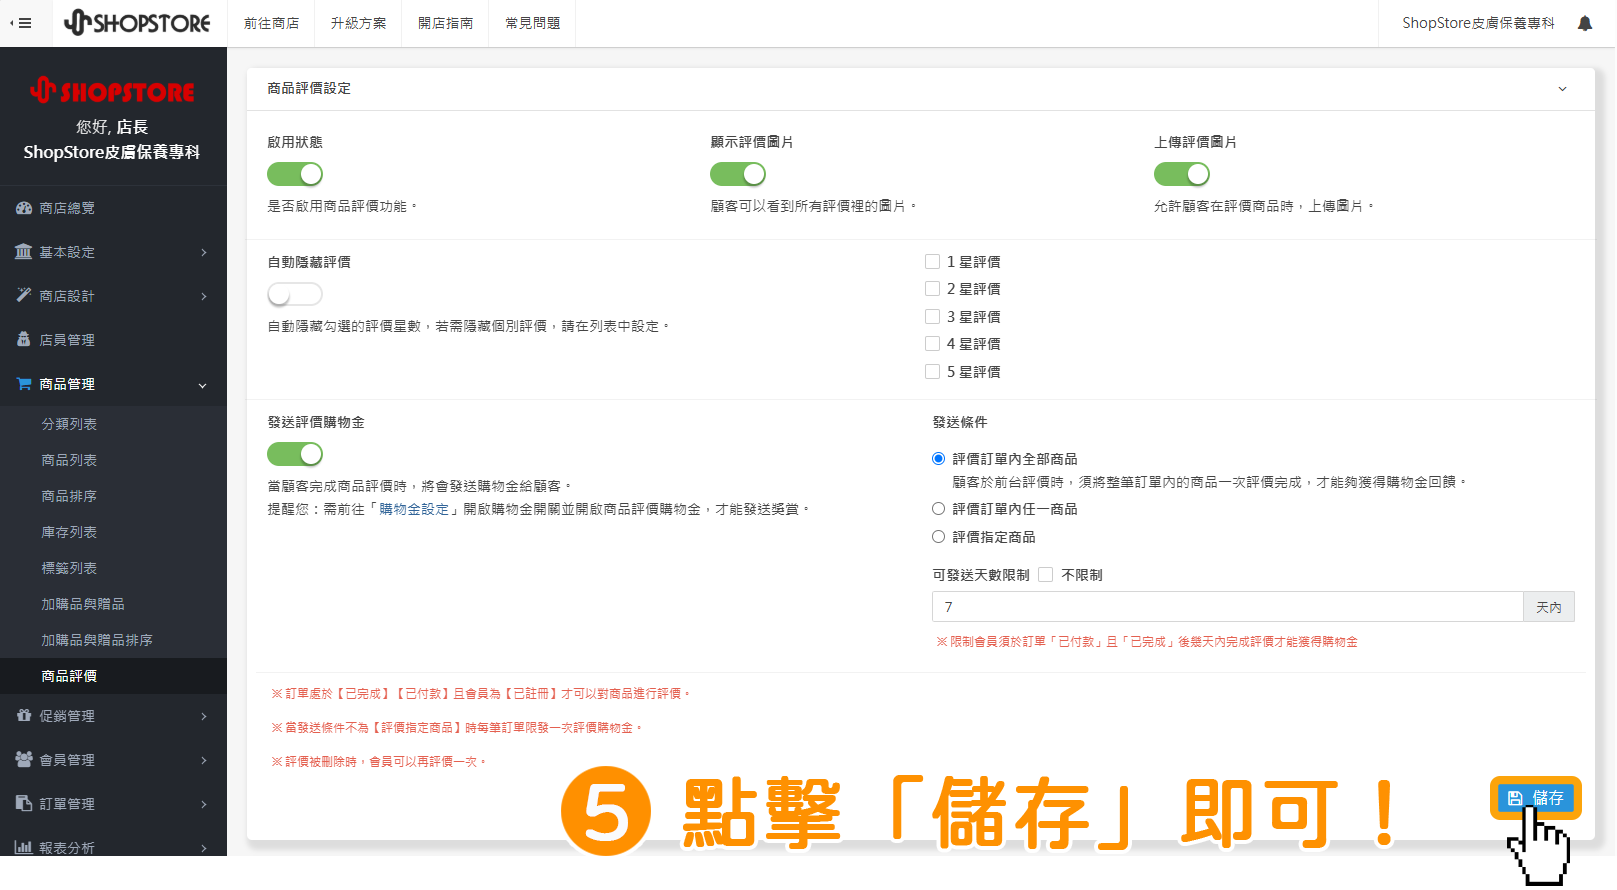Collapse the 商品評價設定 panel chevron

(x=1562, y=89)
